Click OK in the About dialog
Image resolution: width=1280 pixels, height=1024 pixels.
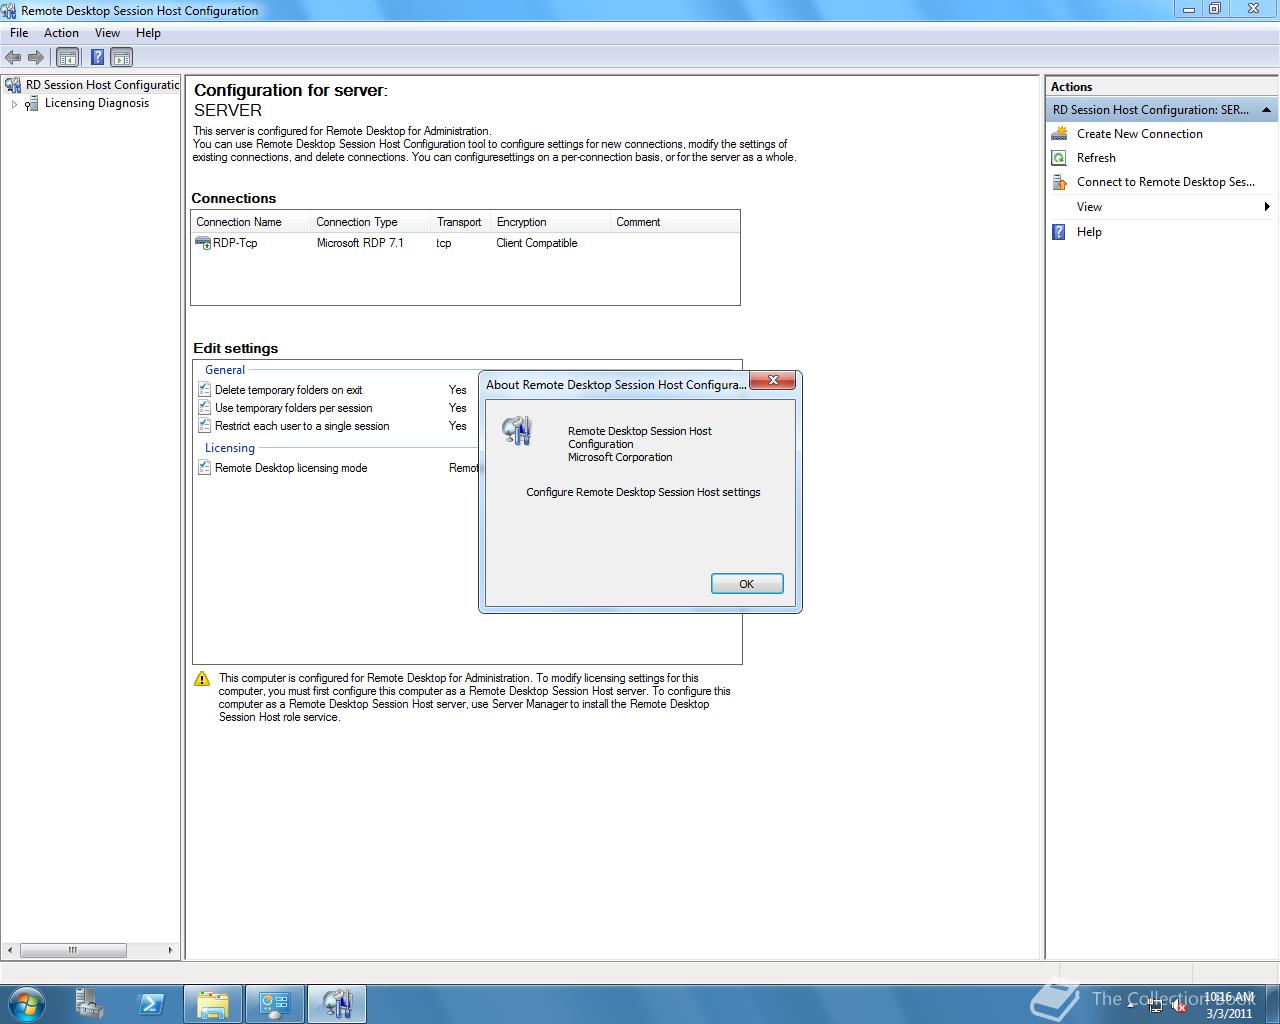point(747,584)
